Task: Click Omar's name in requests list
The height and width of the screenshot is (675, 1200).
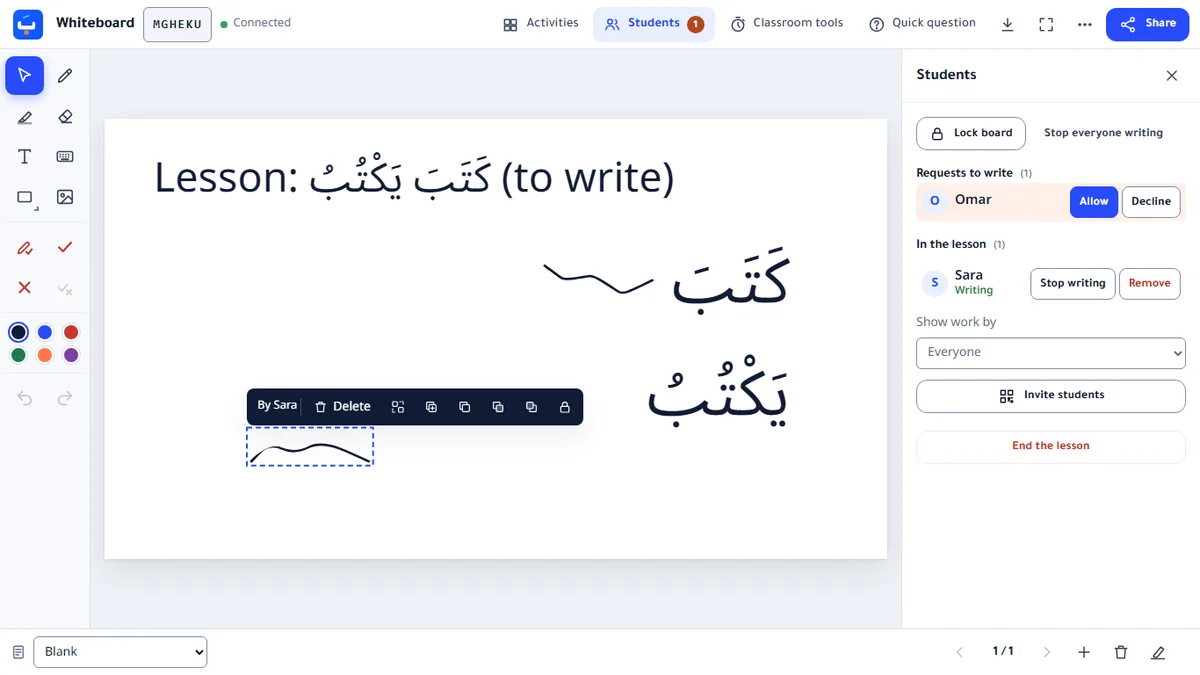Action: tap(973, 200)
